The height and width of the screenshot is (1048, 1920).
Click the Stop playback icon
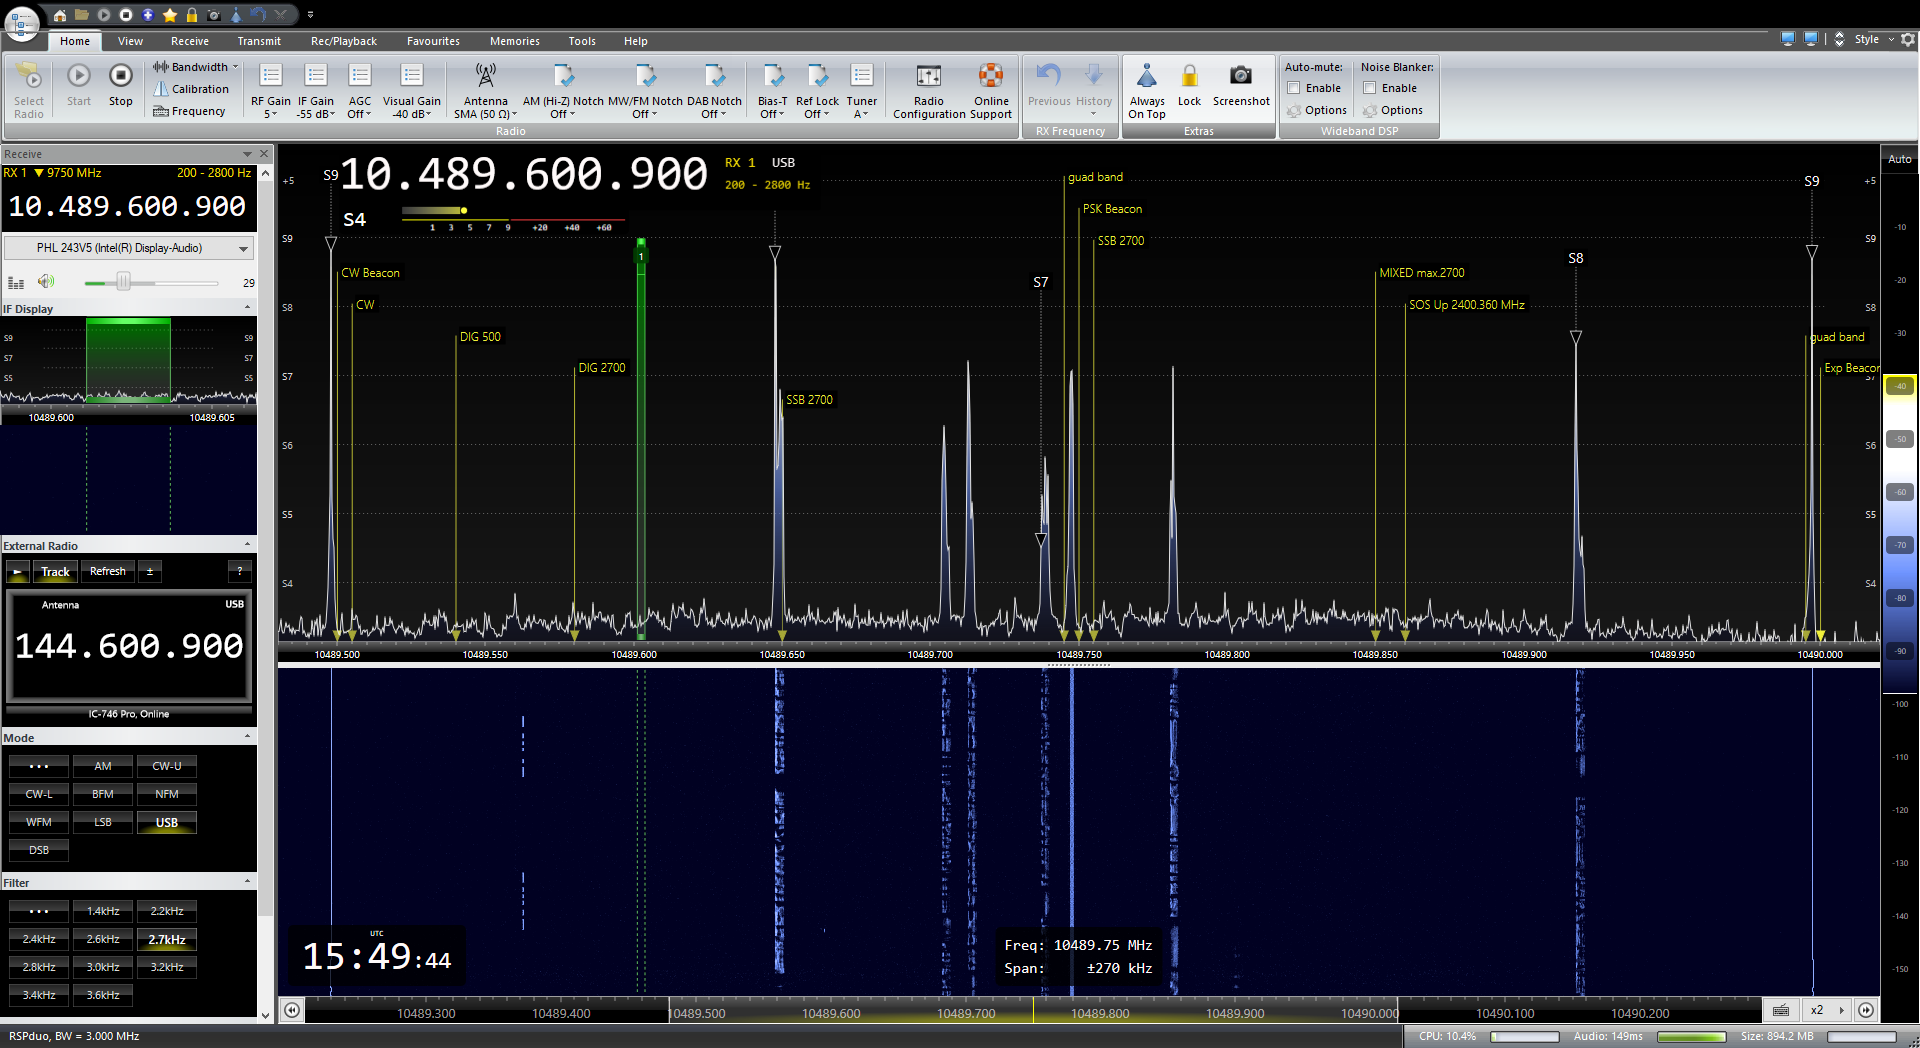click(x=120, y=77)
